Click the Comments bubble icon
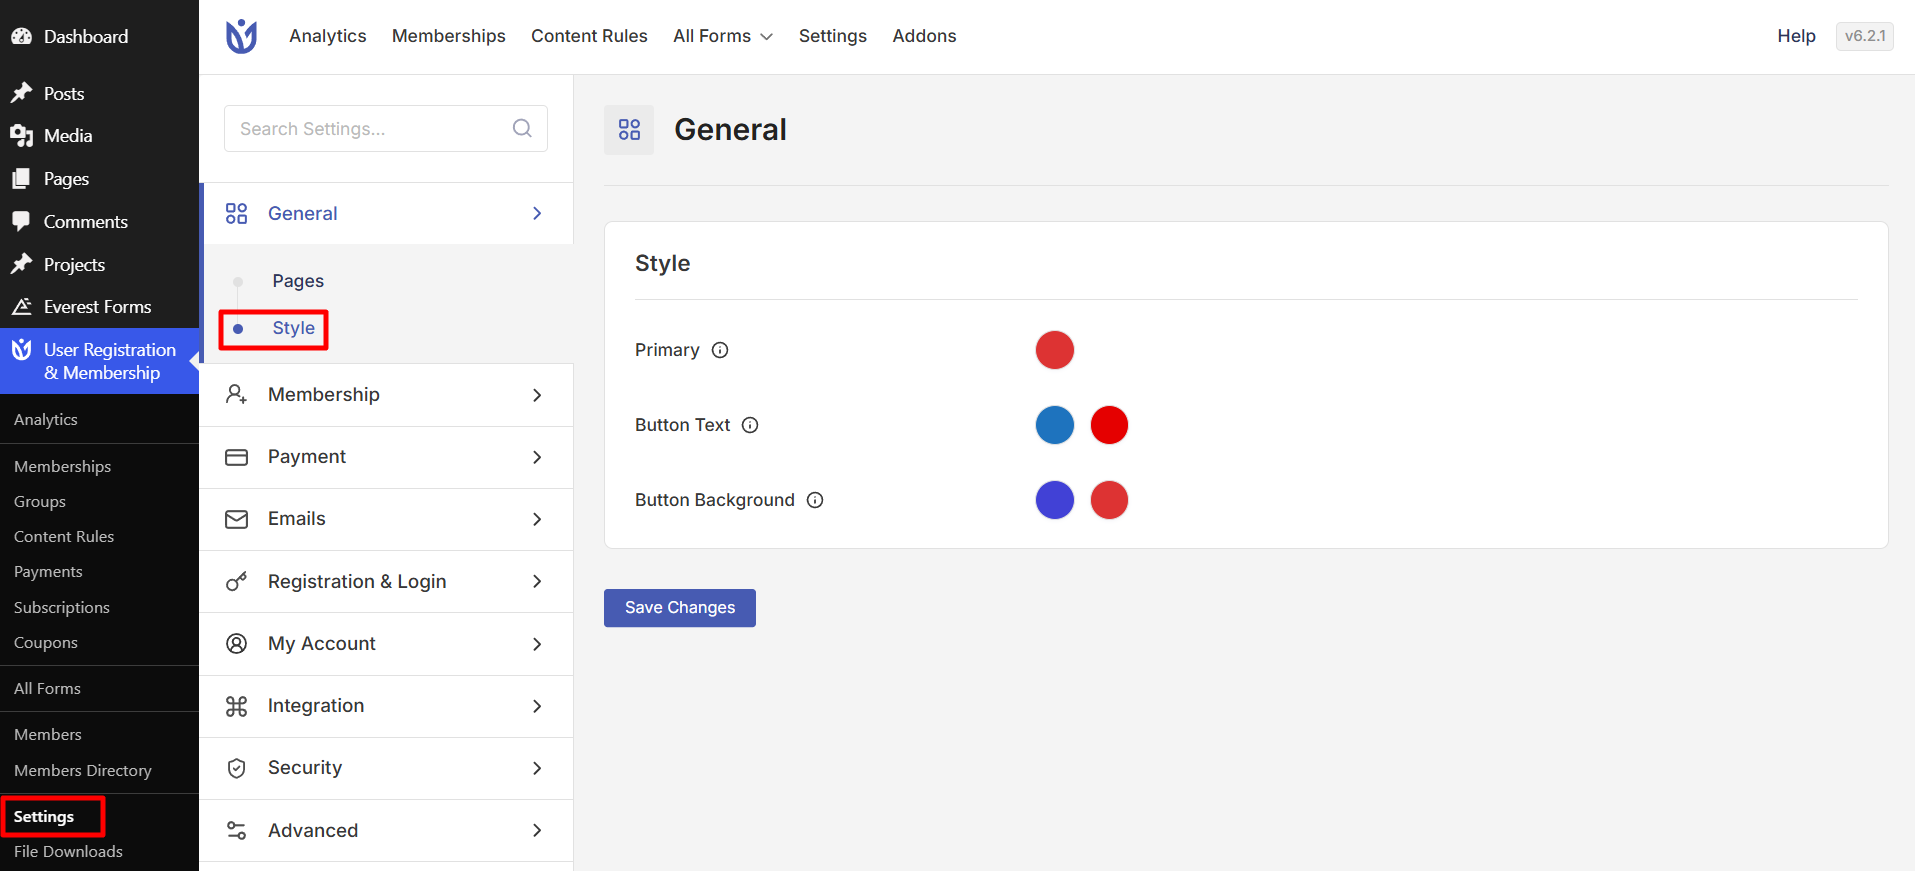Viewport: 1915px width, 871px height. click(x=21, y=221)
